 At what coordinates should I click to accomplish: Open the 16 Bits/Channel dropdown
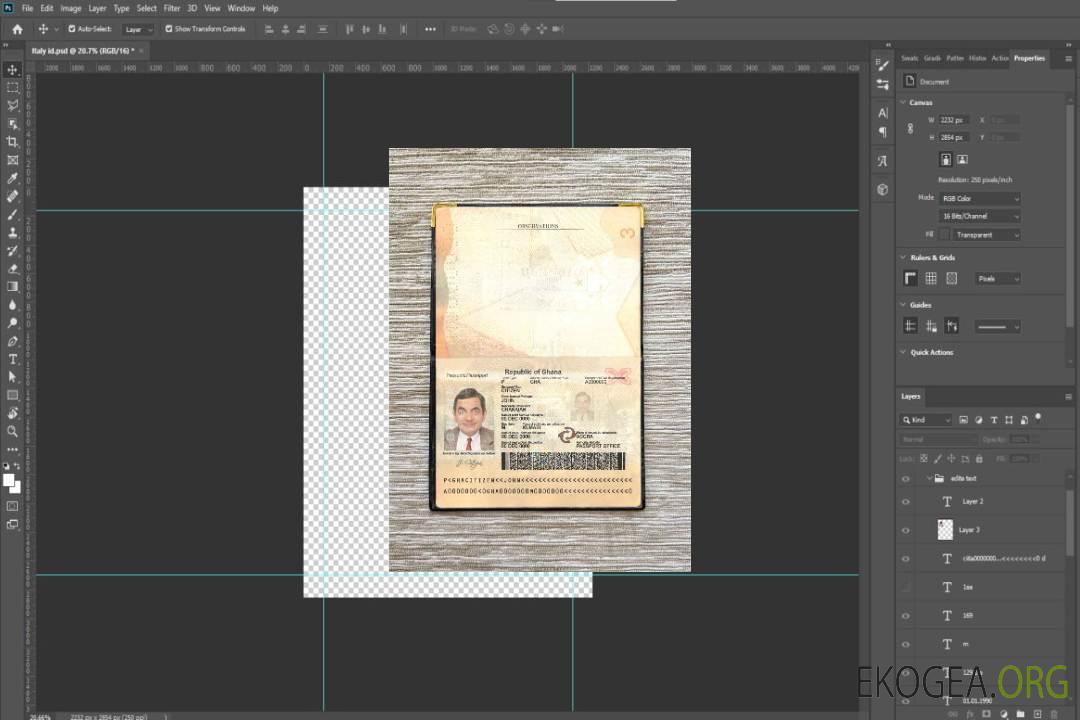[x=979, y=216]
